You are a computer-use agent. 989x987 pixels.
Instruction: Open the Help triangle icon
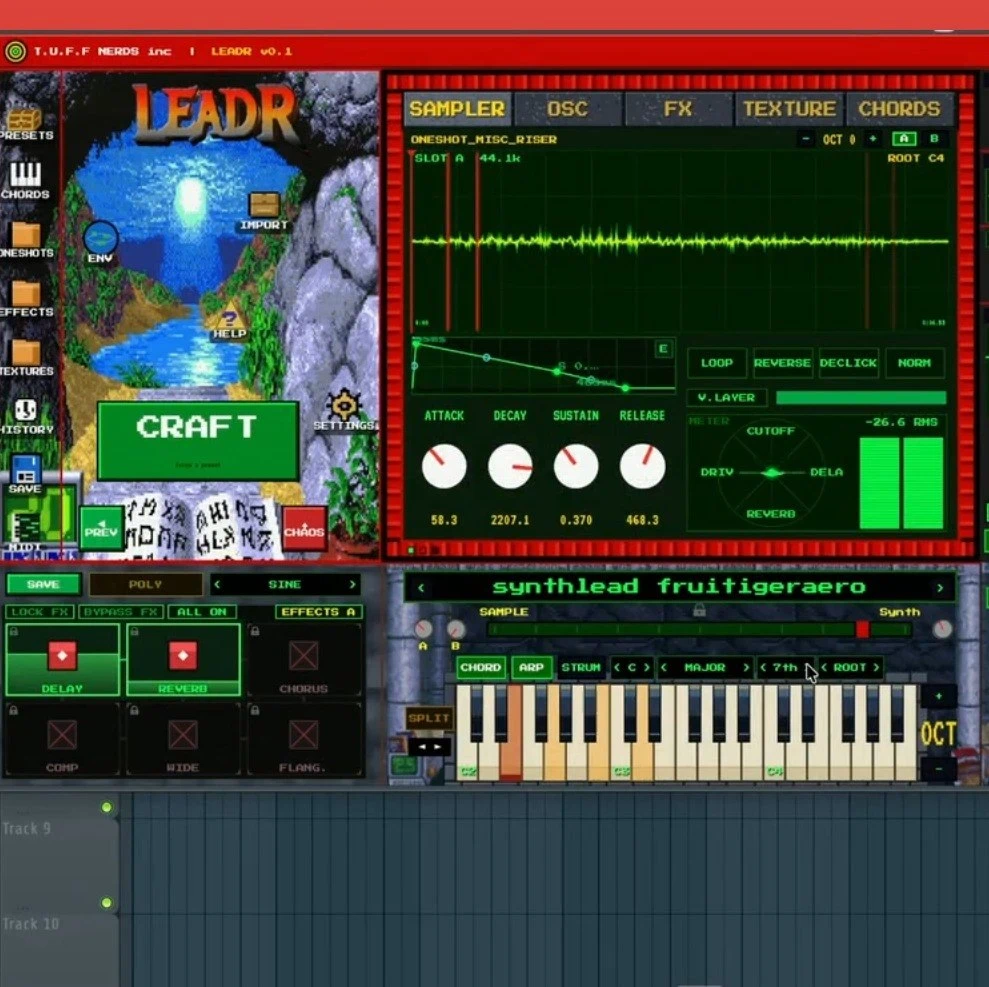[228, 315]
